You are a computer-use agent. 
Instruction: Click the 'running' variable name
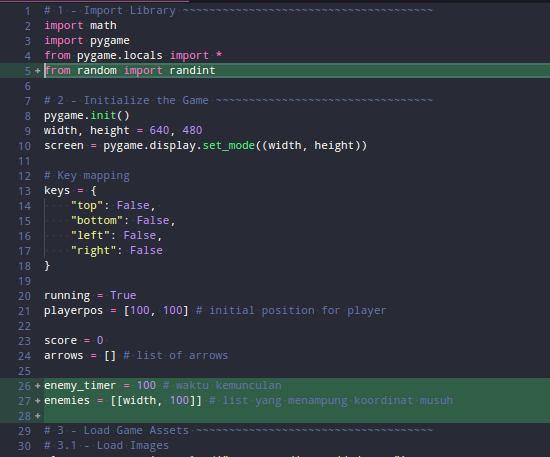click(67, 296)
